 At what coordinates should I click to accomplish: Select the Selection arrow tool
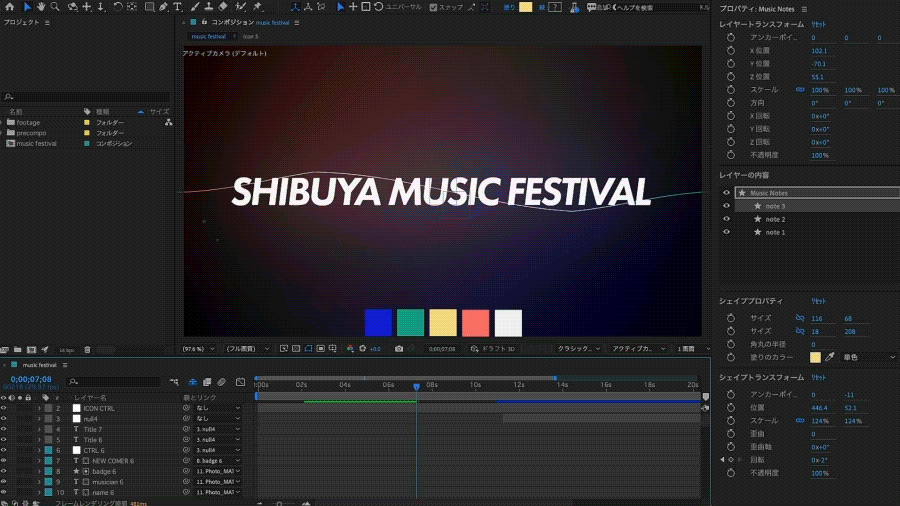point(26,7)
